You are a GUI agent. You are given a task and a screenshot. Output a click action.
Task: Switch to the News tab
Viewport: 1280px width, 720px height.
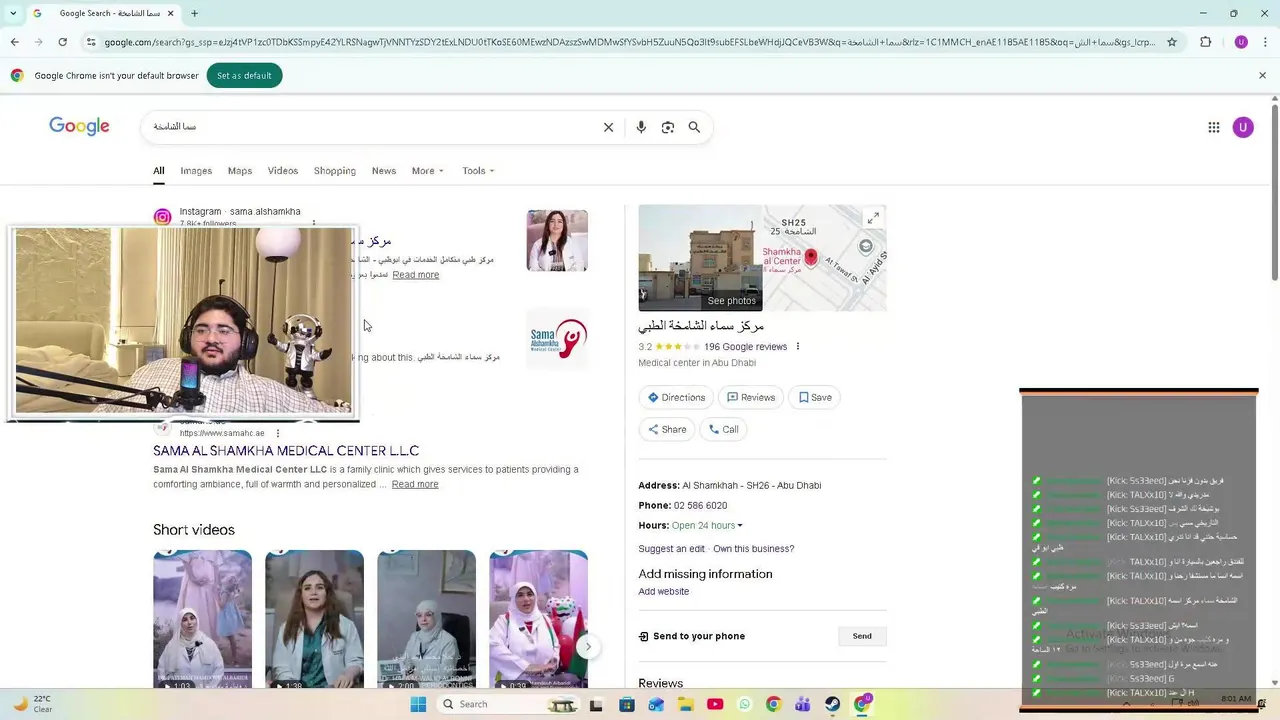click(x=384, y=171)
